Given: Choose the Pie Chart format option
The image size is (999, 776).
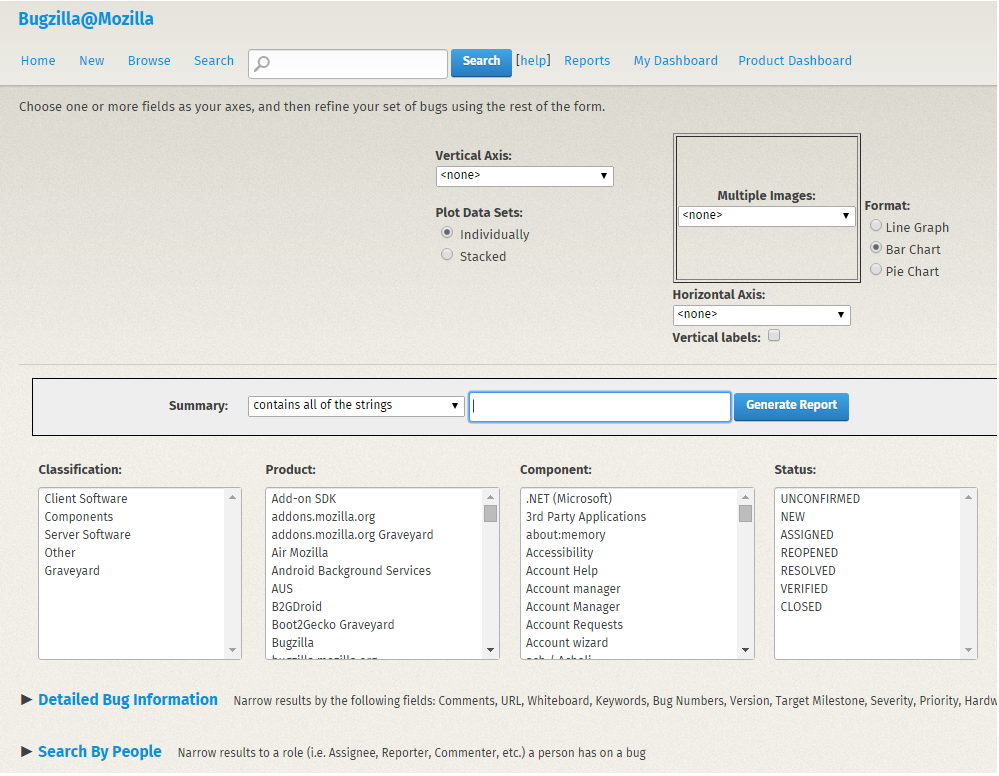Looking at the screenshot, I should click(x=876, y=270).
